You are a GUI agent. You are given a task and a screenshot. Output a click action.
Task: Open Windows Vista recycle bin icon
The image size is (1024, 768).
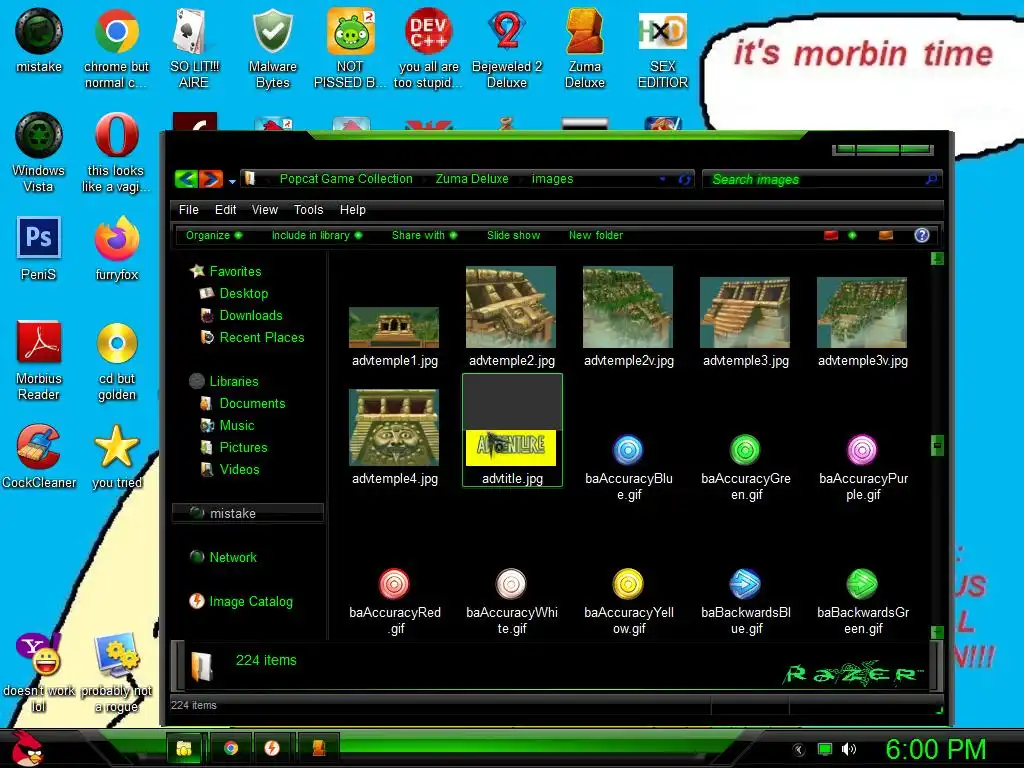(39, 152)
